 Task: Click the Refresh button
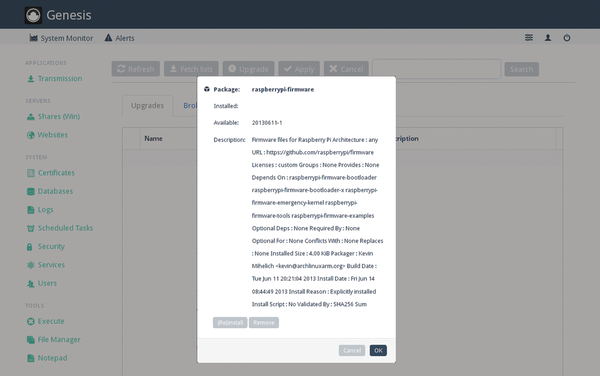136,69
